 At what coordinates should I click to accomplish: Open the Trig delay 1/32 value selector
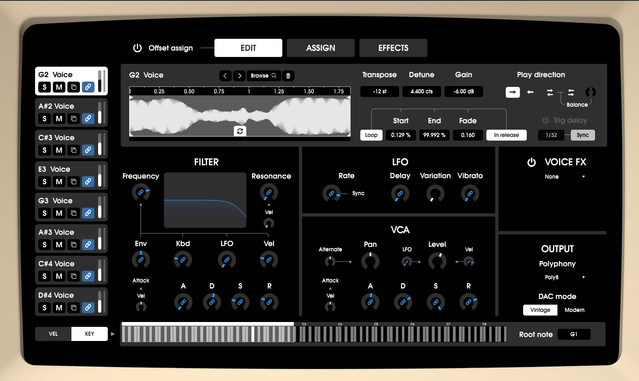click(x=551, y=135)
